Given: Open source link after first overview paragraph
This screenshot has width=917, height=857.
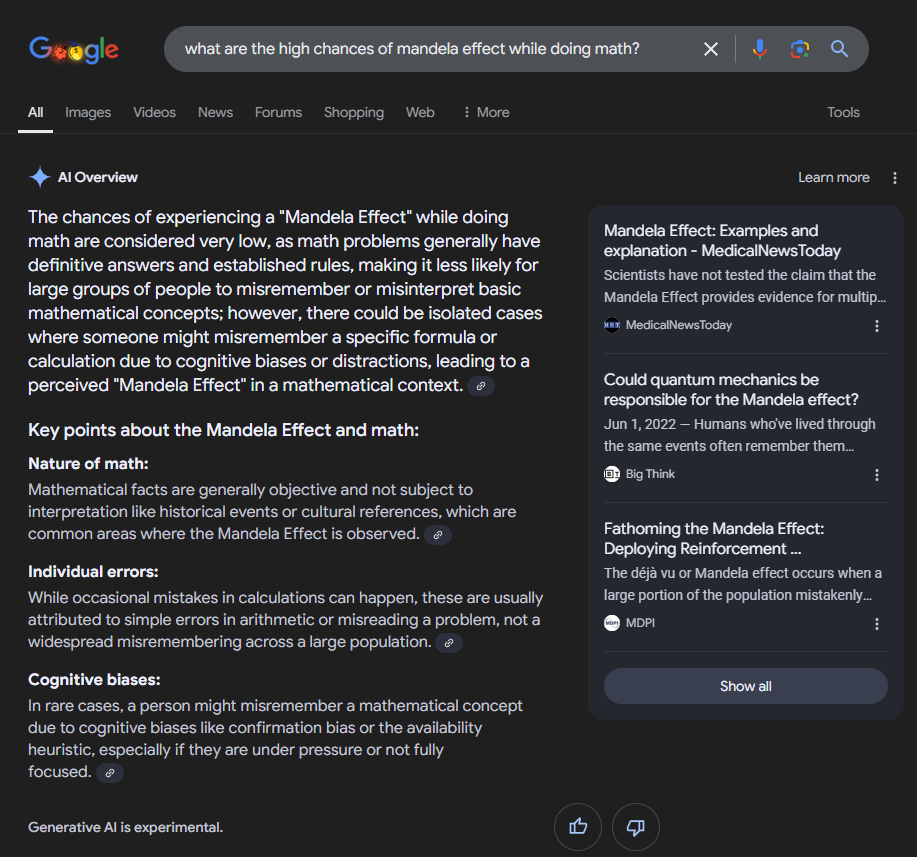Looking at the screenshot, I should coord(481,386).
